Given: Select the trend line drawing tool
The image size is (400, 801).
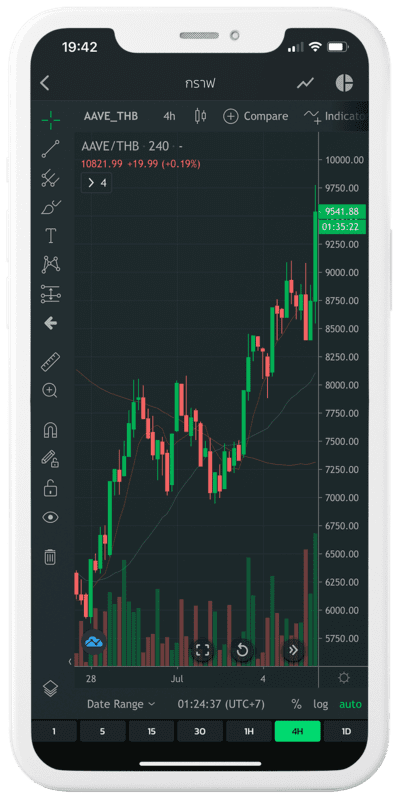Looking at the screenshot, I should [50, 149].
